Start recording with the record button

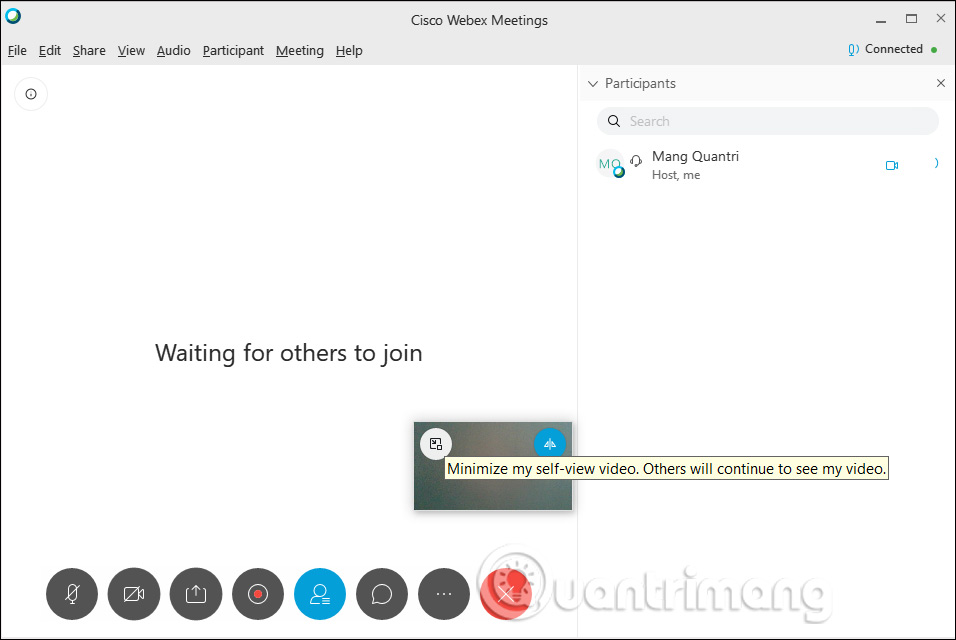(x=258, y=594)
